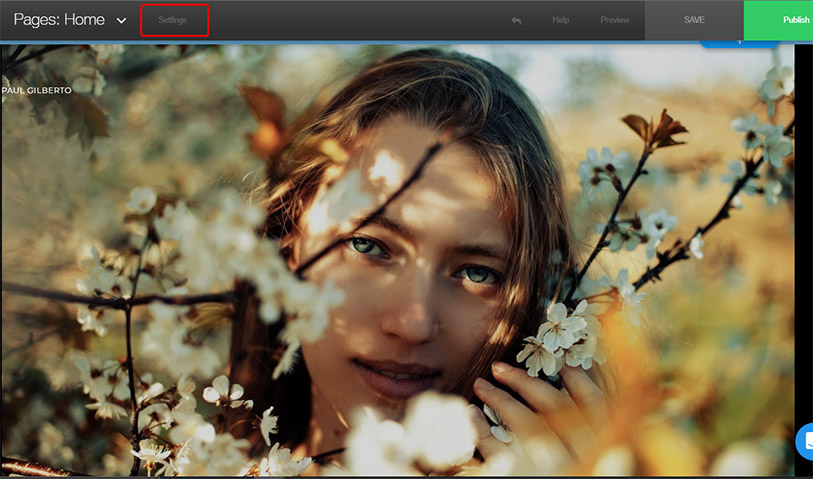
Task: Click the black strip right of canvas
Action: tap(803, 250)
